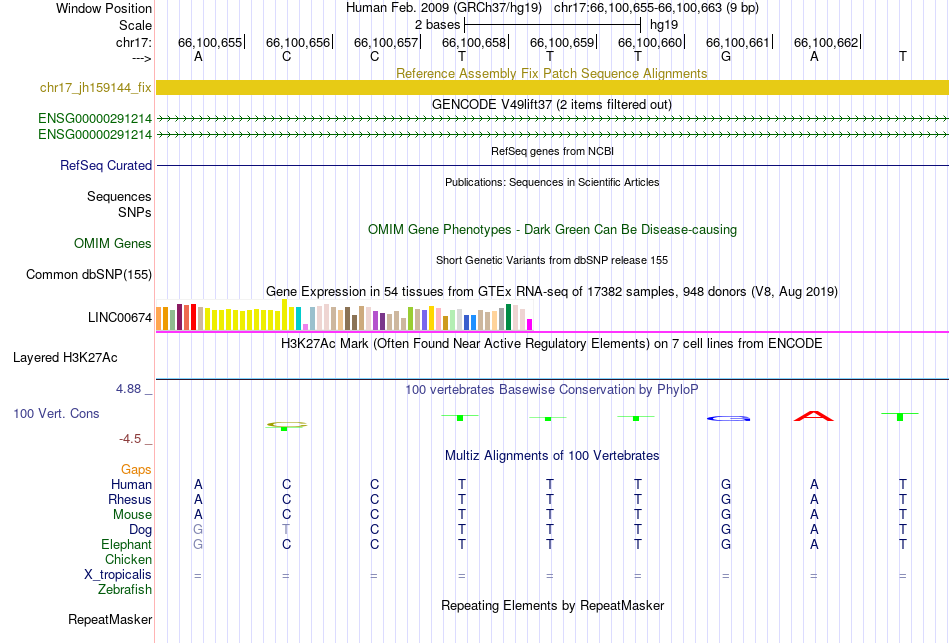The width and height of the screenshot is (950, 643).
Task: Open the GENCODE V49lift37 track title
Action: (x=551, y=104)
